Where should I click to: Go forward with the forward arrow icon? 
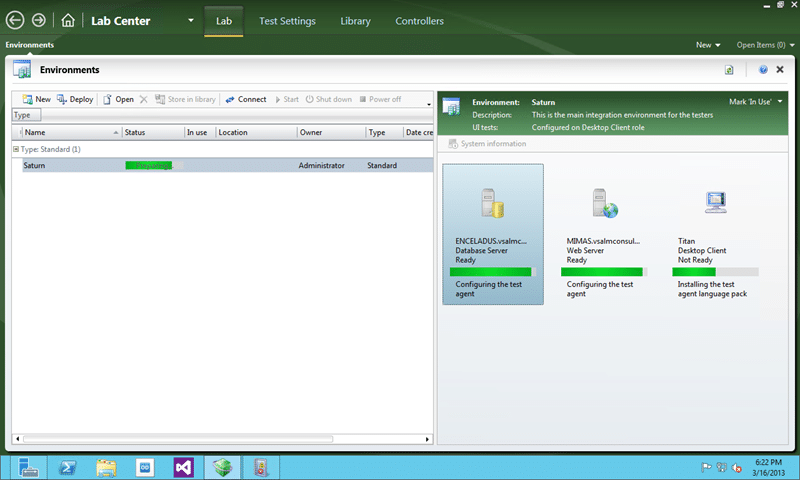tap(39, 20)
